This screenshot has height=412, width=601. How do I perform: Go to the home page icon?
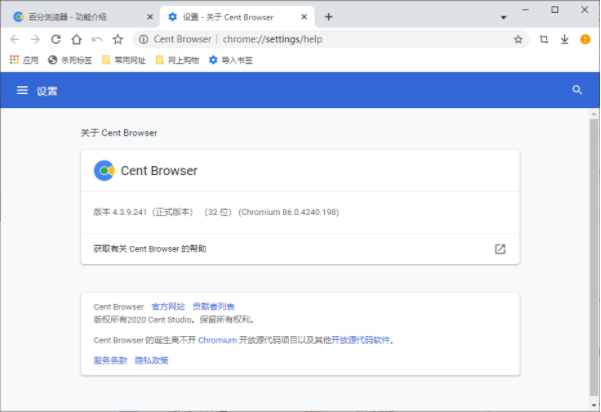77,39
